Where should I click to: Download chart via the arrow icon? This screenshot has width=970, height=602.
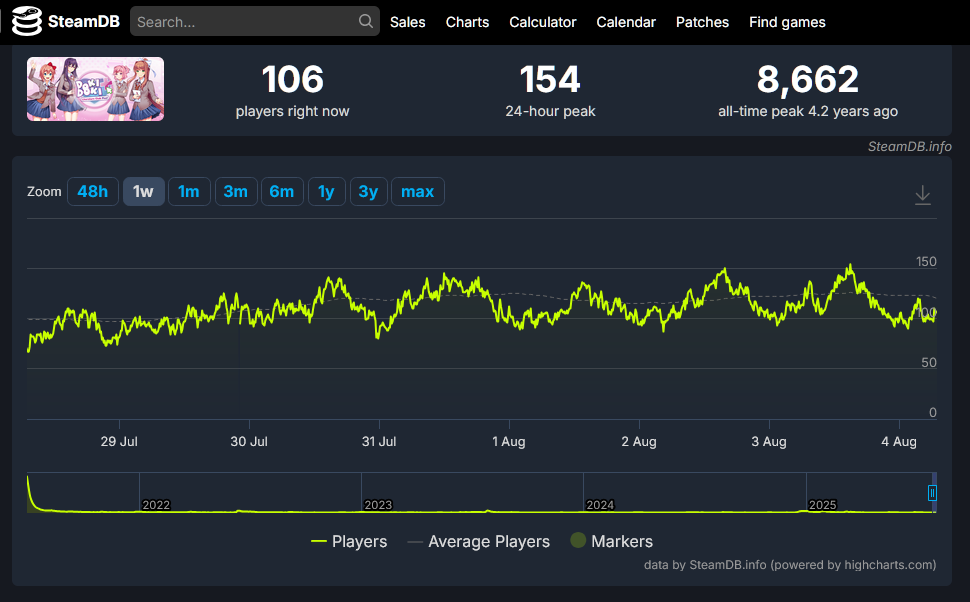coord(922,195)
